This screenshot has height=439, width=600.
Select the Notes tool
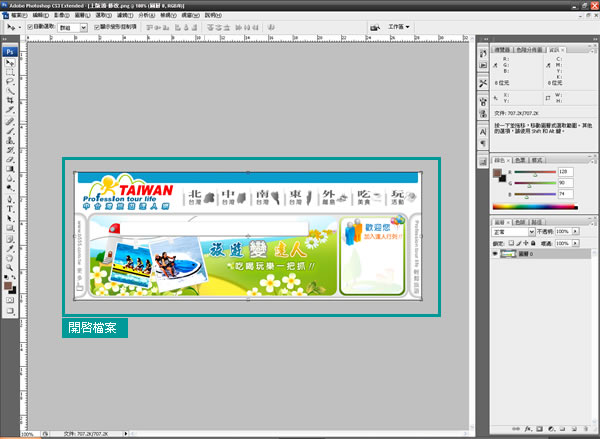[10, 240]
